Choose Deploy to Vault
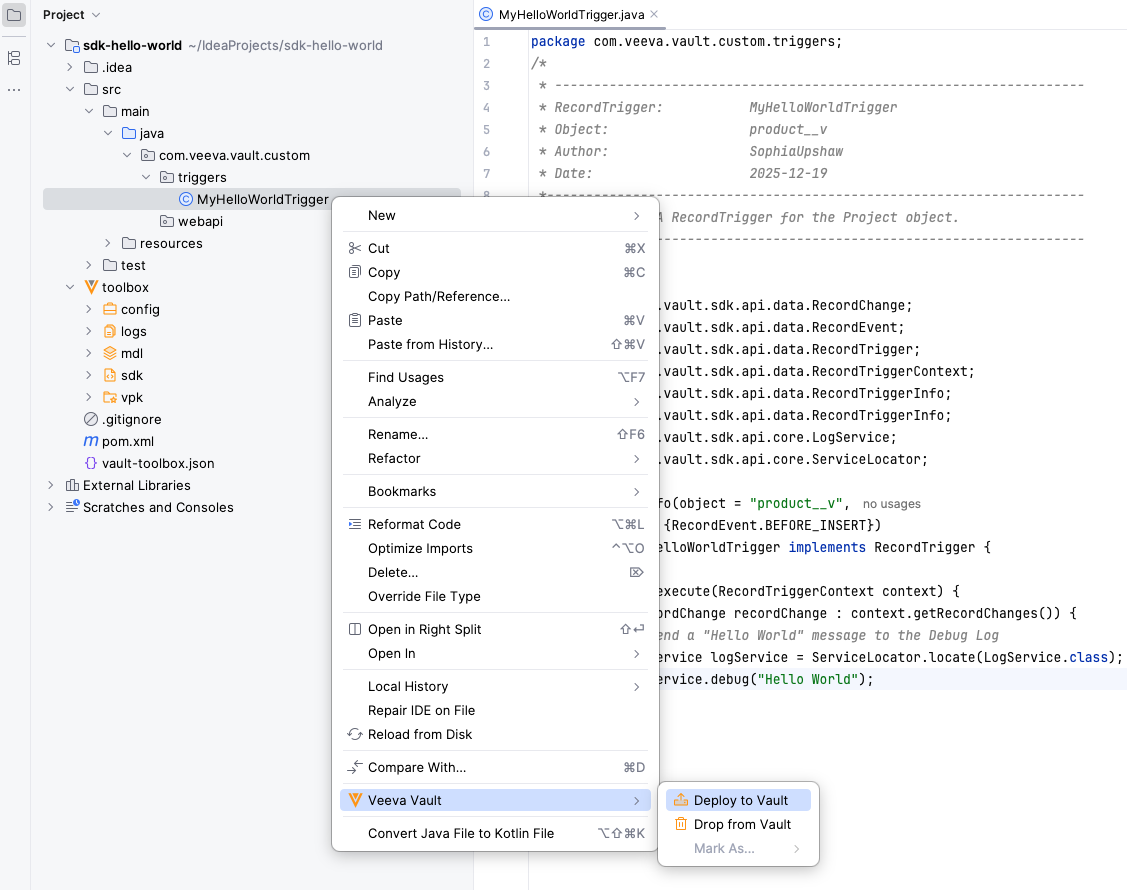The width and height of the screenshot is (1127, 890). [738, 800]
